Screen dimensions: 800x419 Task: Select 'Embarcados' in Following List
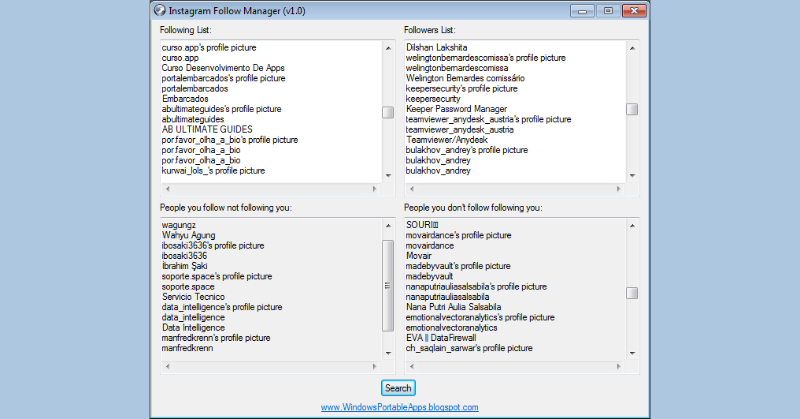(x=185, y=98)
